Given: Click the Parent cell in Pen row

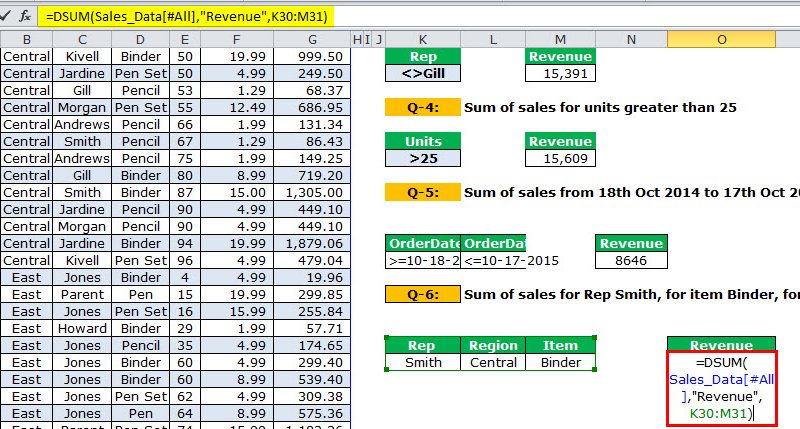Looking at the screenshot, I should tap(82, 294).
